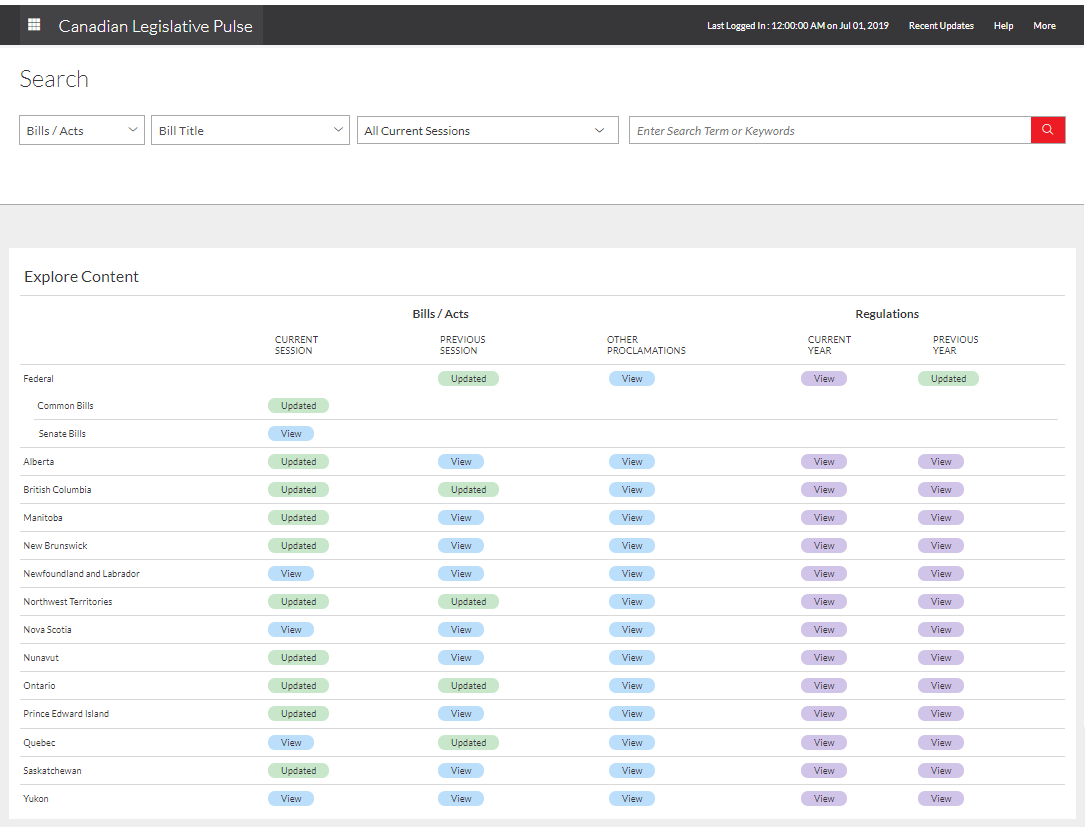
Task: Open the More menu
Action: point(1044,25)
